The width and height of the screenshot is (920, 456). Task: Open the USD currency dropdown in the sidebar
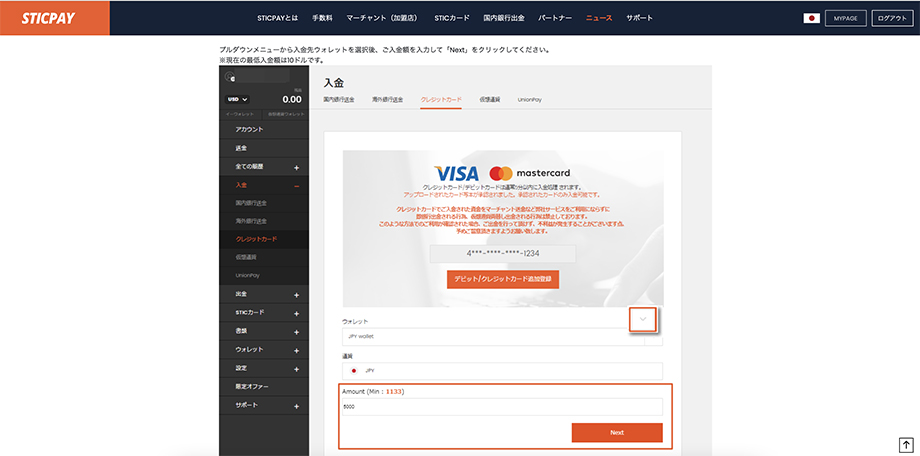(x=237, y=99)
